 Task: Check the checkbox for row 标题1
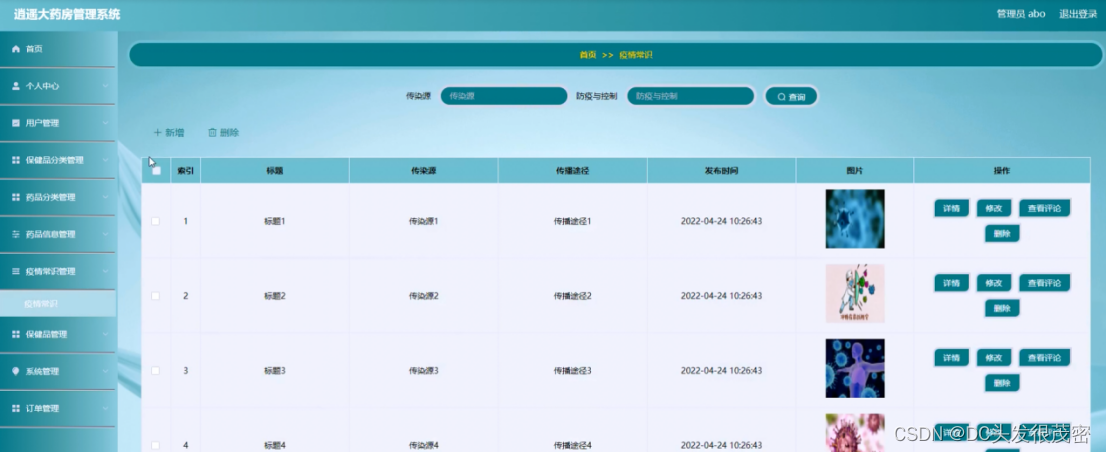click(156, 221)
